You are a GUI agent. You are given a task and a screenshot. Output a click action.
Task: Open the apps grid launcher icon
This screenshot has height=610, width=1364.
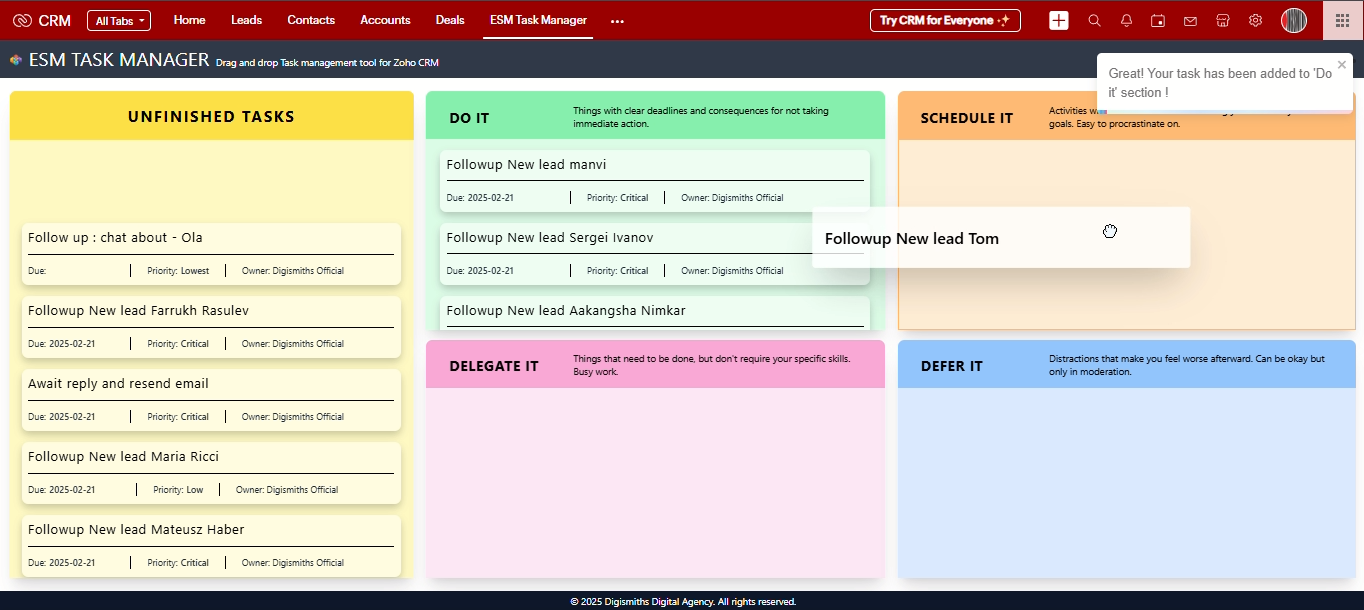tap(1342, 20)
